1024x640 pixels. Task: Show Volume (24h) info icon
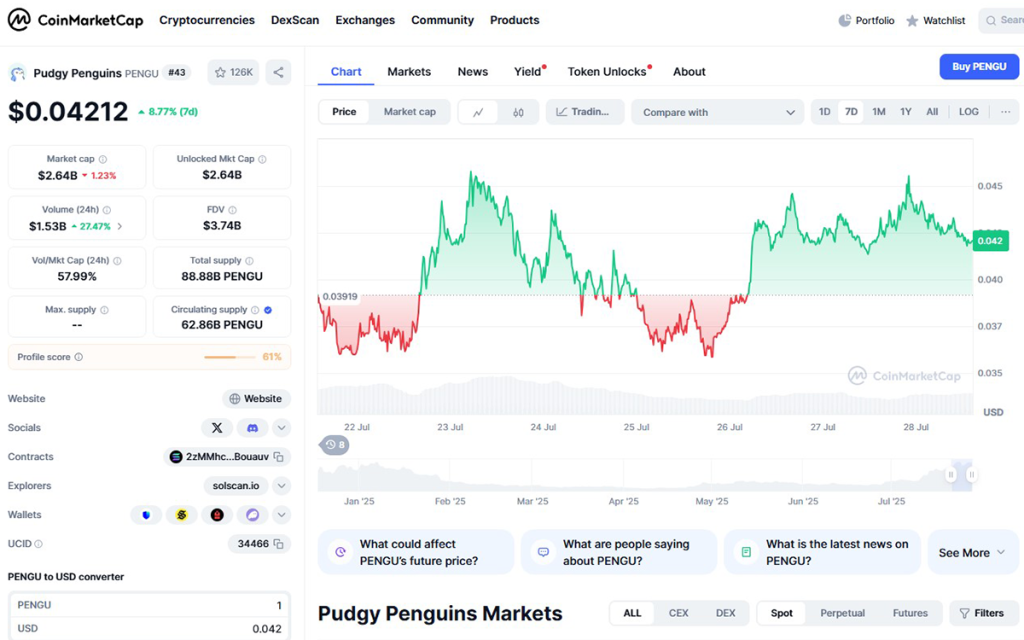point(106,210)
